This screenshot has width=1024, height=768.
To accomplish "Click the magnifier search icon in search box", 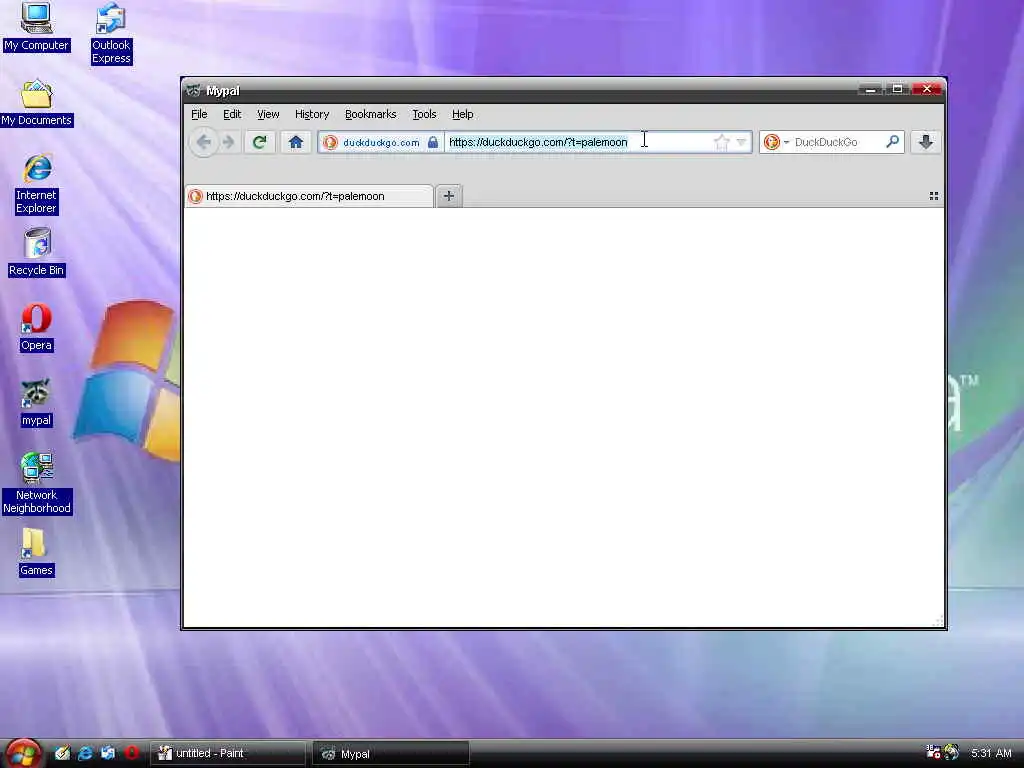I will pos(892,142).
